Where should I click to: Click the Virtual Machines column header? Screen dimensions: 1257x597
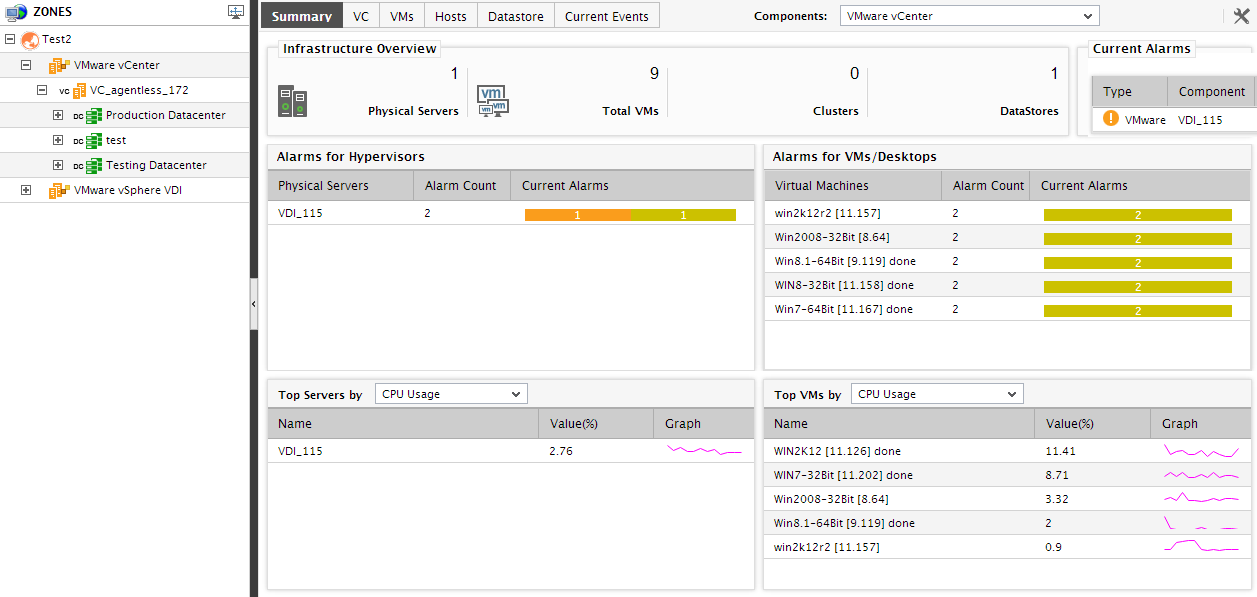click(853, 185)
